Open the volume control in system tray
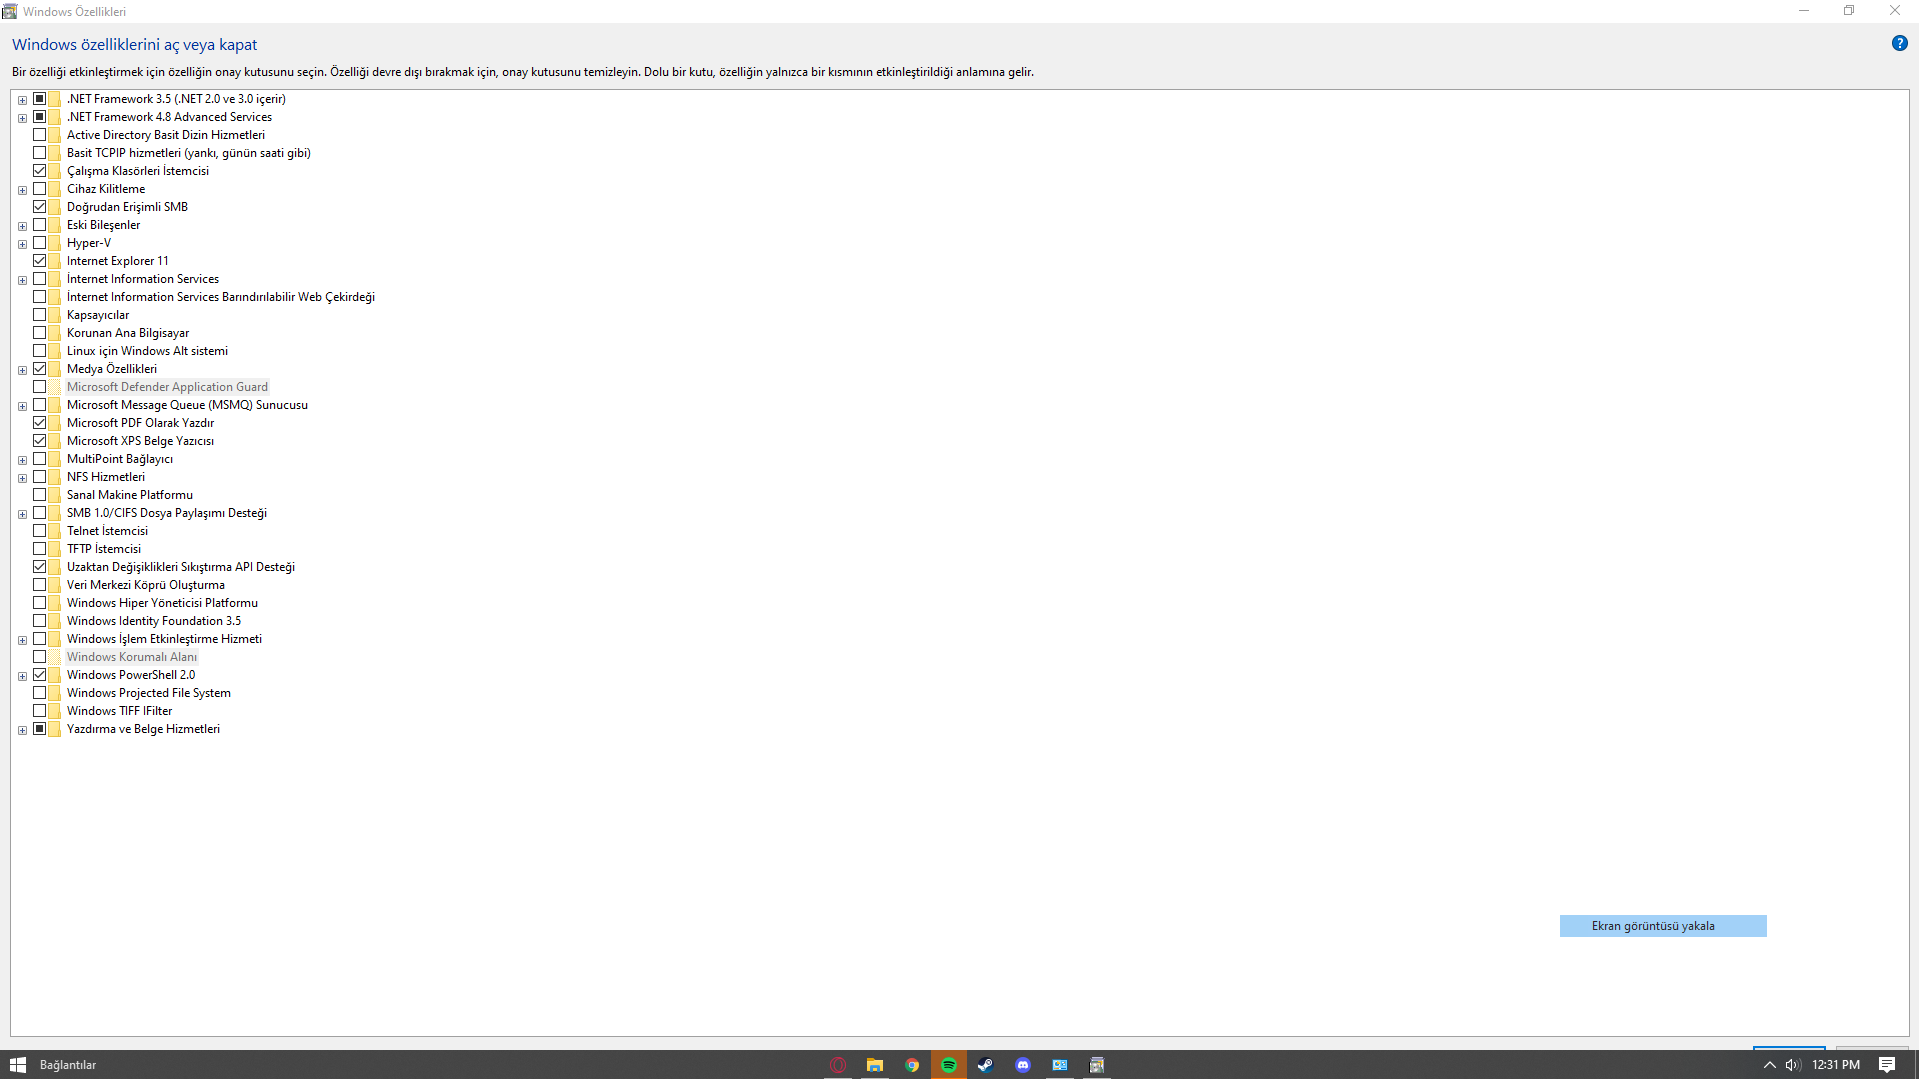 pyautogui.click(x=1793, y=1065)
